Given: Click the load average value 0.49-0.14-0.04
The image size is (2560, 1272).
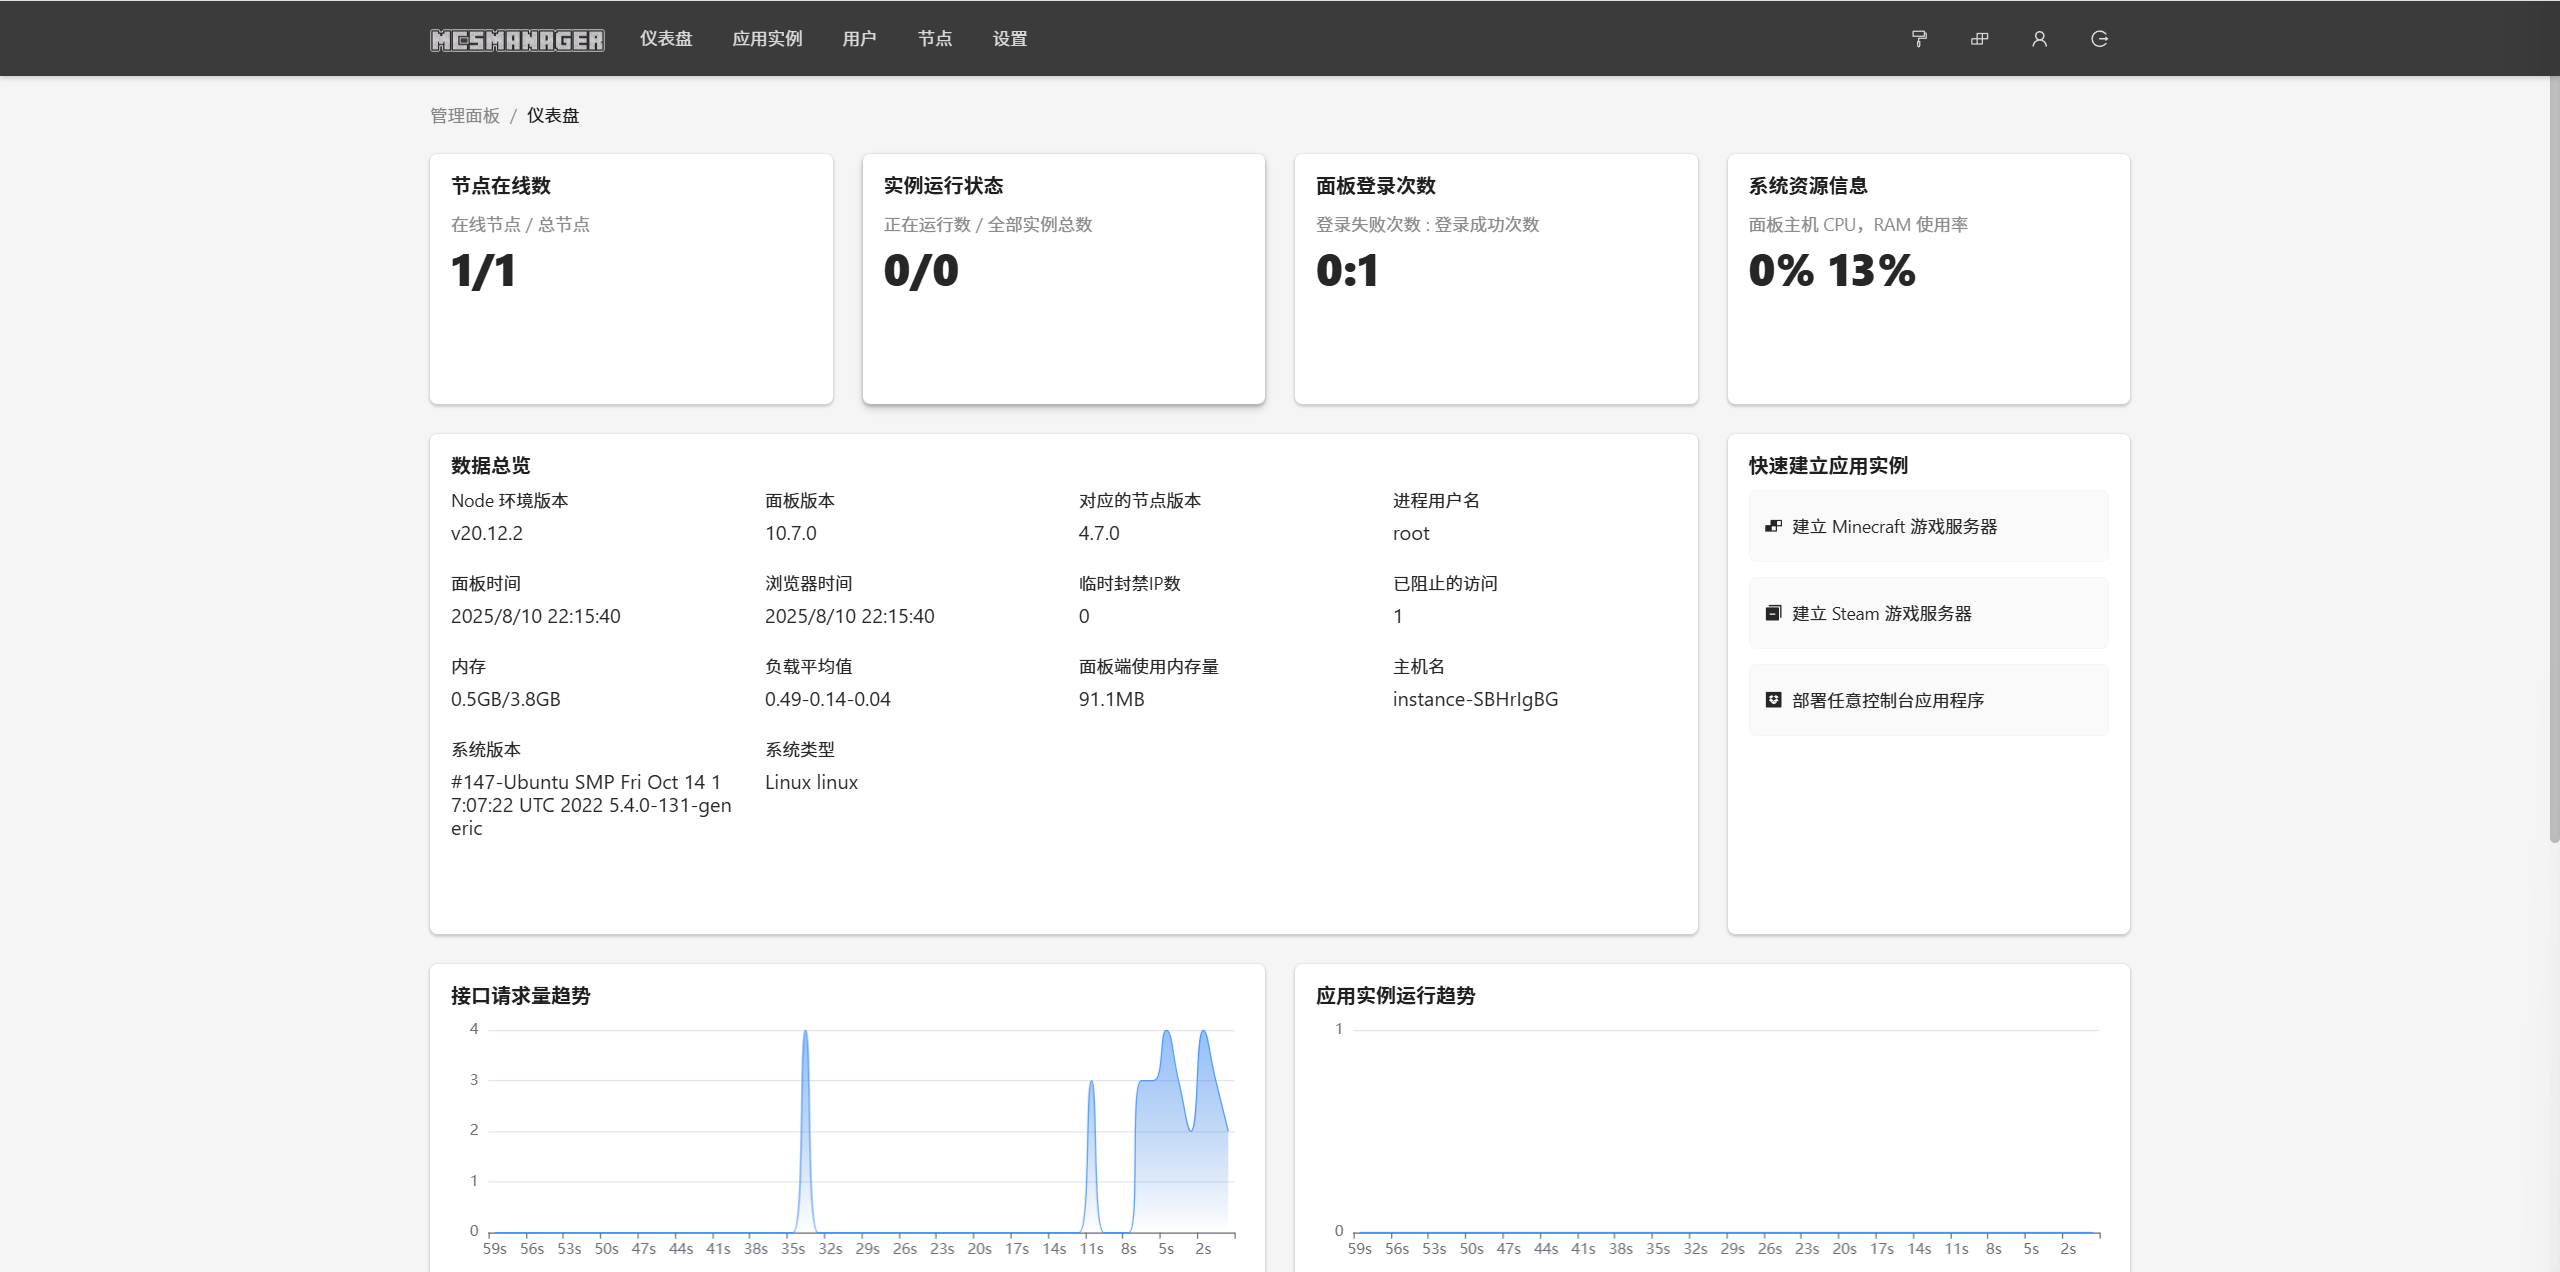Looking at the screenshot, I should click(x=828, y=699).
